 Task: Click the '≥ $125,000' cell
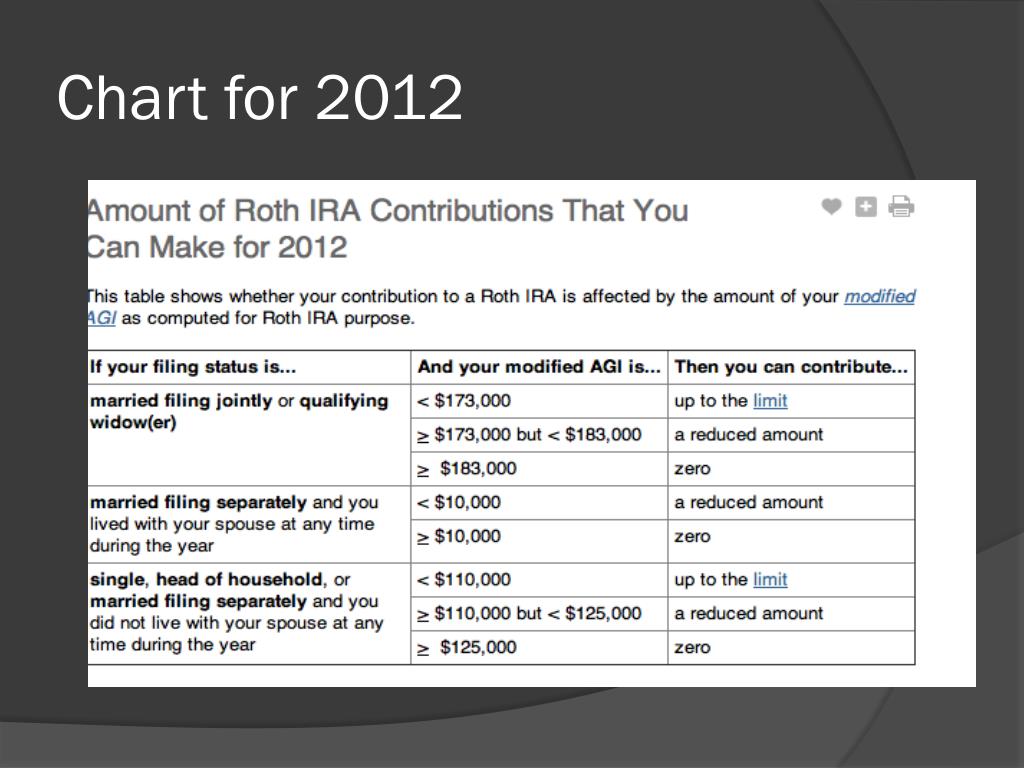[x=539, y=648]
